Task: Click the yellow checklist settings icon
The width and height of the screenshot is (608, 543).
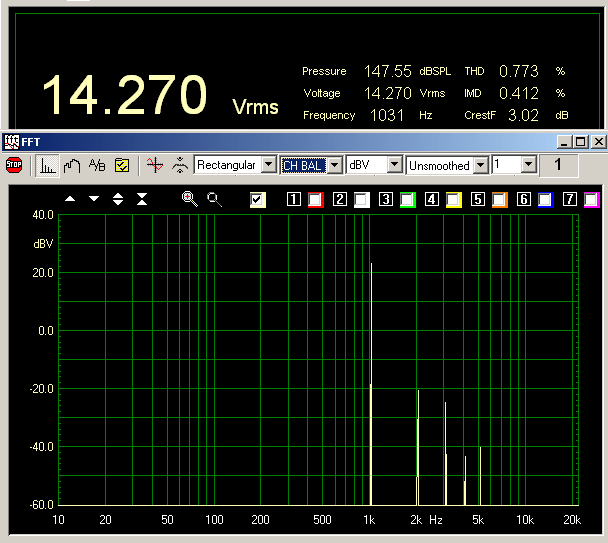Action: 122,165
